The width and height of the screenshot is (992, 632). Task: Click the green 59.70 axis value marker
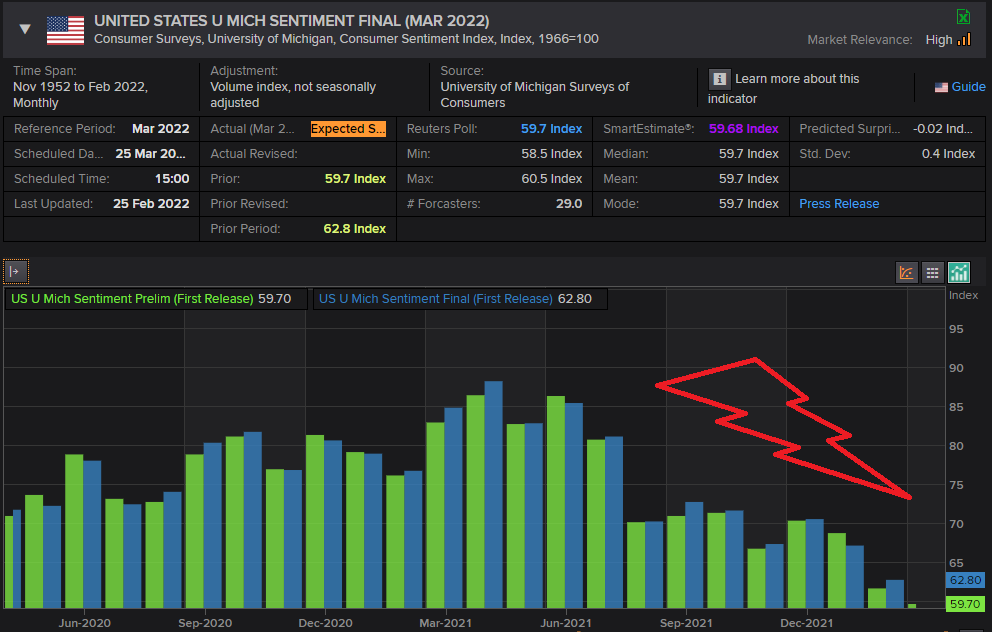(965, 604)
